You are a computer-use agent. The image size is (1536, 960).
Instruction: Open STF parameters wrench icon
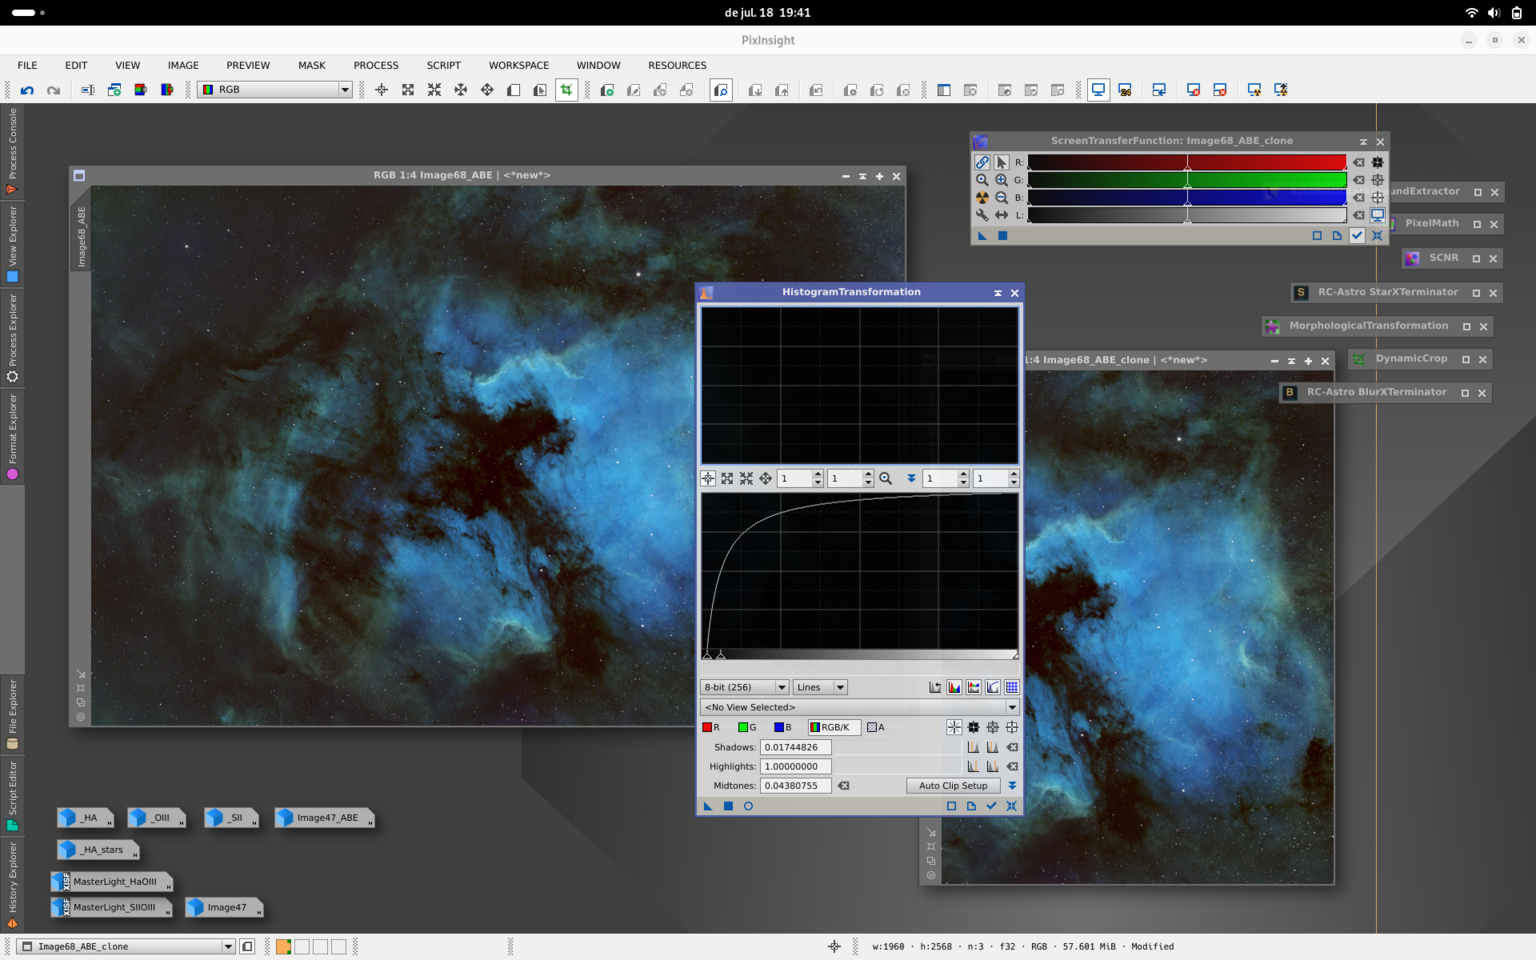click(982, 215)
